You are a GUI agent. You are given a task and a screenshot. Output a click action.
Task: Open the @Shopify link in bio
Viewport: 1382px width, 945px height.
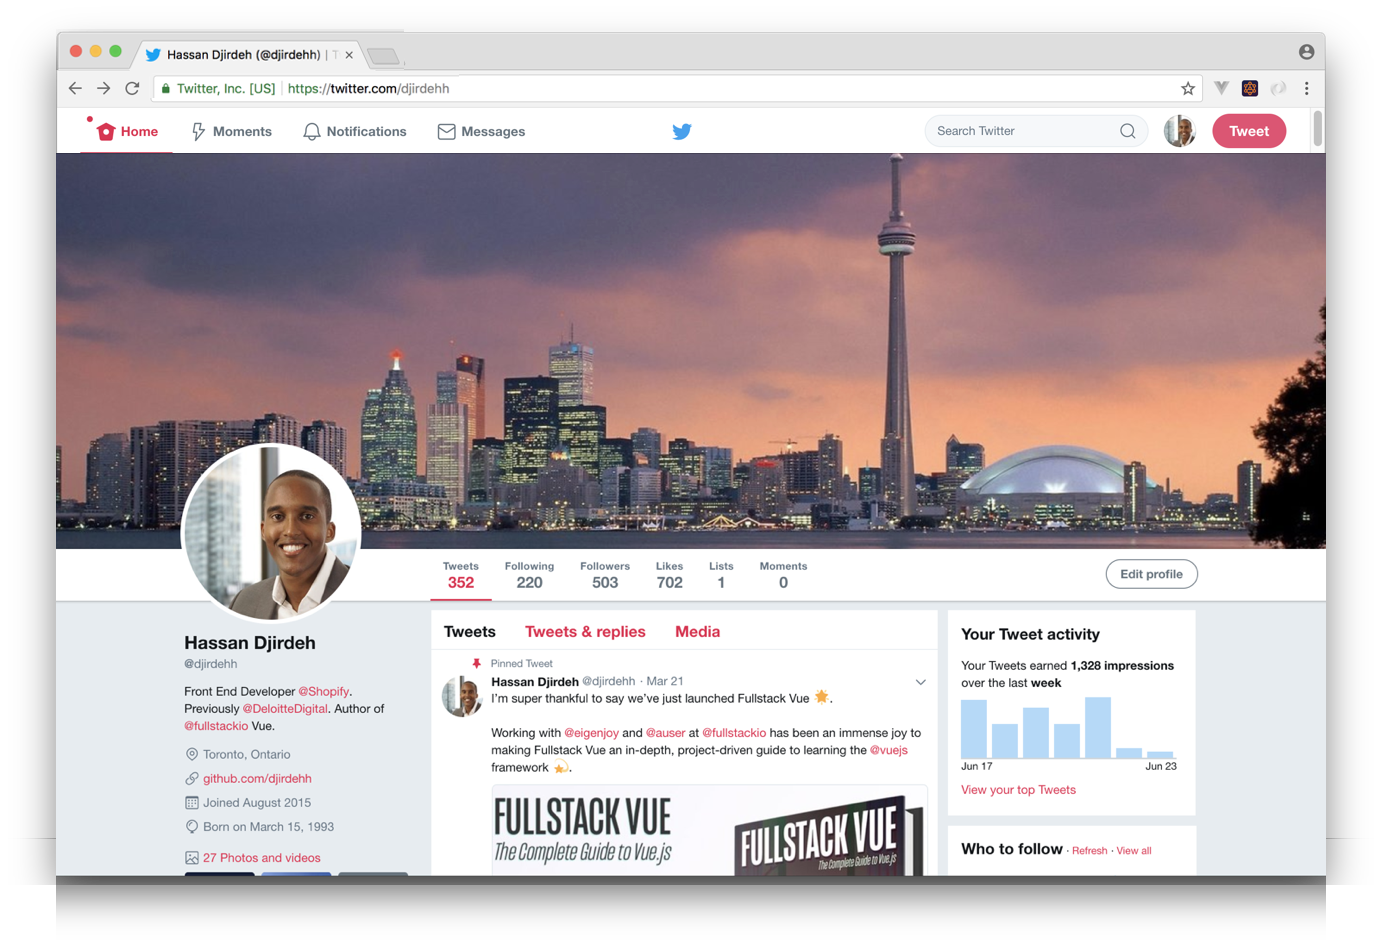click(323, 691)
